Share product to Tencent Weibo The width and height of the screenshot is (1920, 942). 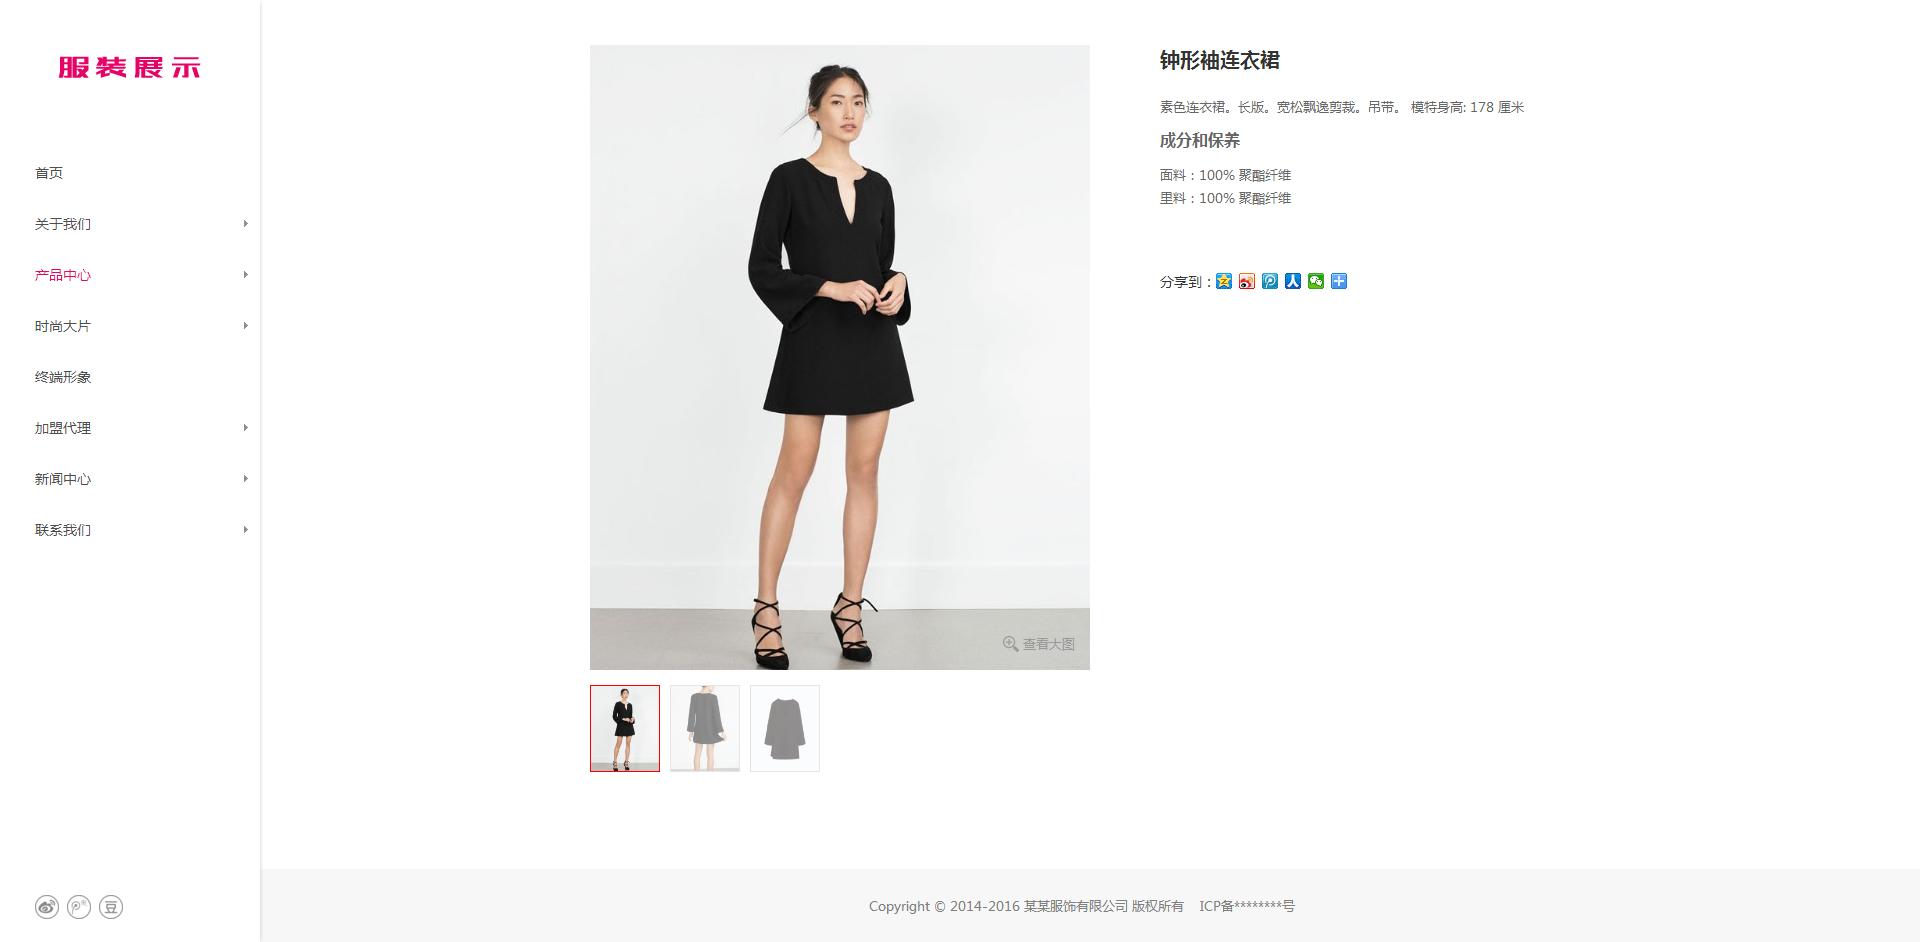1270,281
